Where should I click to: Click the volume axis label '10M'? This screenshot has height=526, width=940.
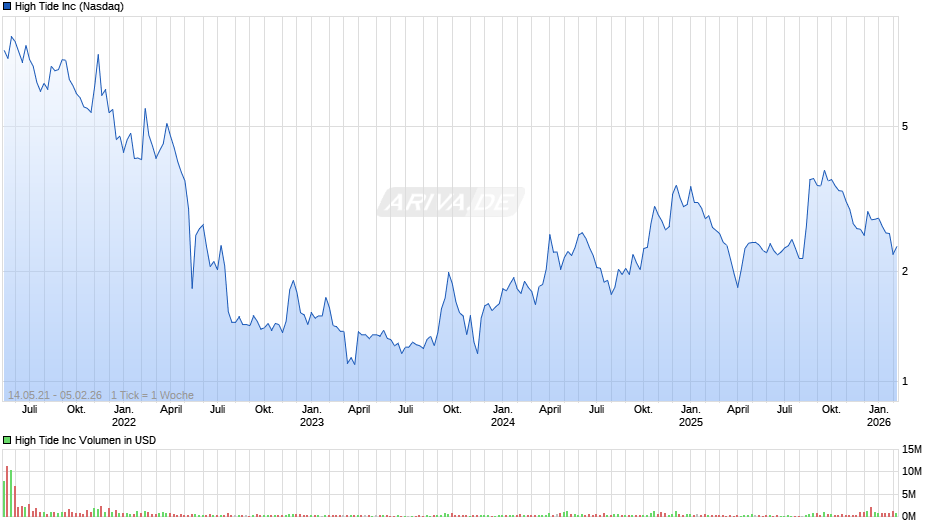(x=912, y=471)
